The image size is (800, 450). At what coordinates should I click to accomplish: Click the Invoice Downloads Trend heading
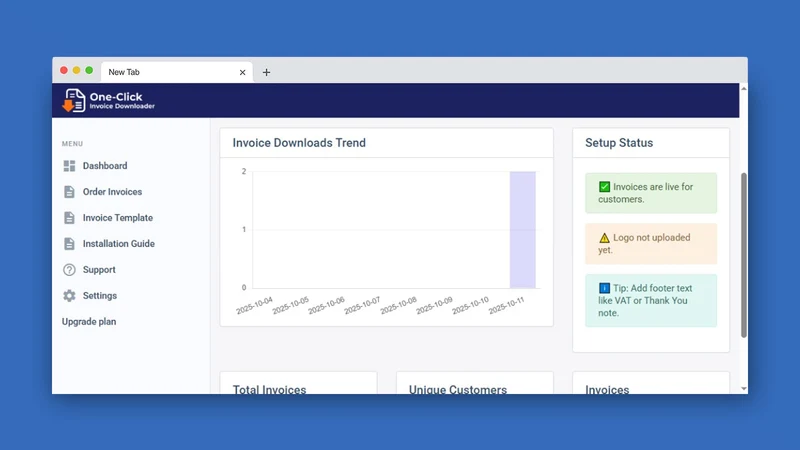[299, 143]
